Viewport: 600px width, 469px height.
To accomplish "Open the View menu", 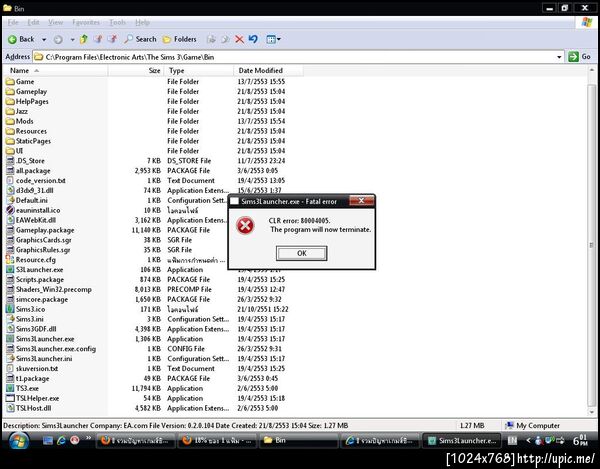I will tap(55, 22).
